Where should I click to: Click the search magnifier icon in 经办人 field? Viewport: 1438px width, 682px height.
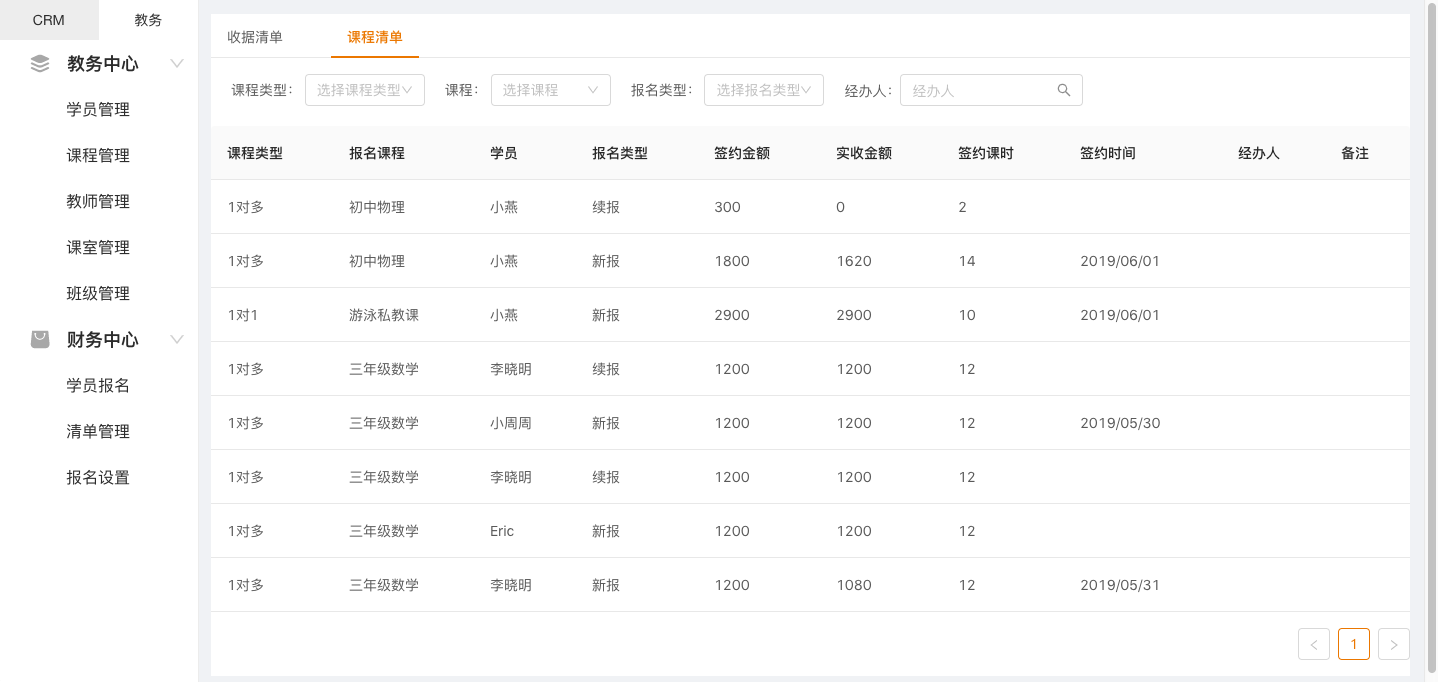coord(1064,90)
